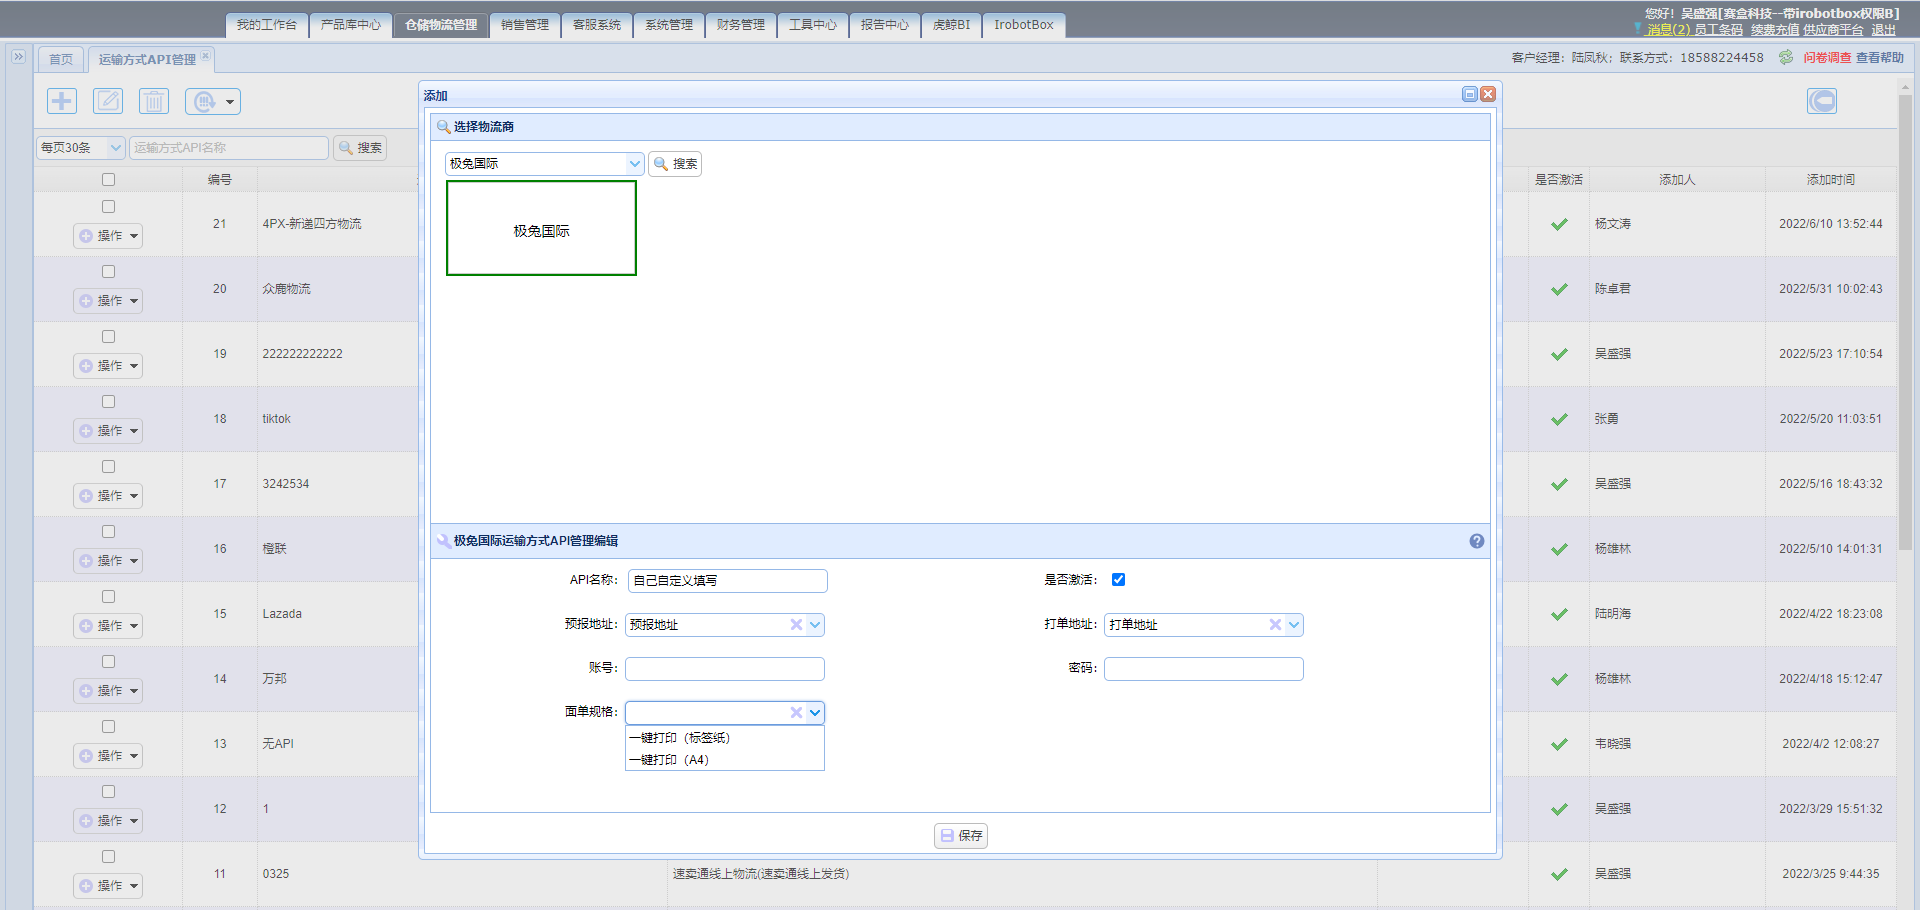The width and height of the screenshot is (1920, 910).
Task: Click the green activated checkmark for 0325 row
Action: [1559, 874]
